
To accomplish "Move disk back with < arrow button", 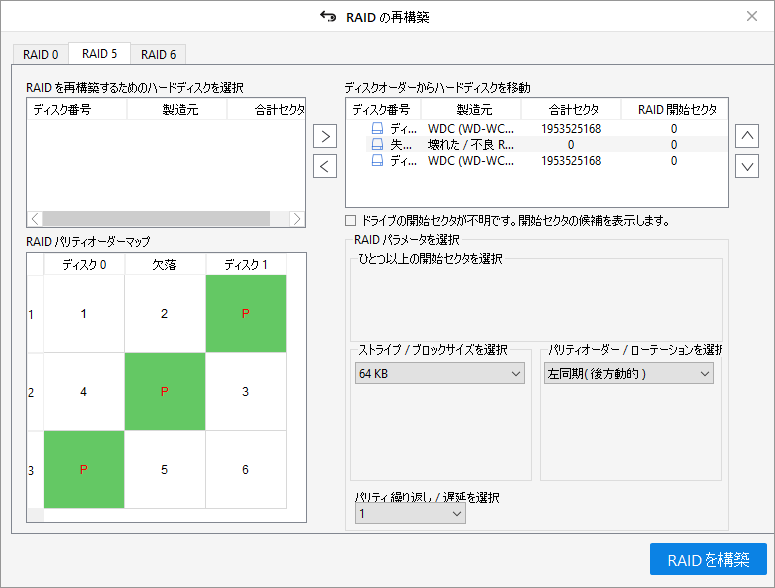I will [325, 166].
